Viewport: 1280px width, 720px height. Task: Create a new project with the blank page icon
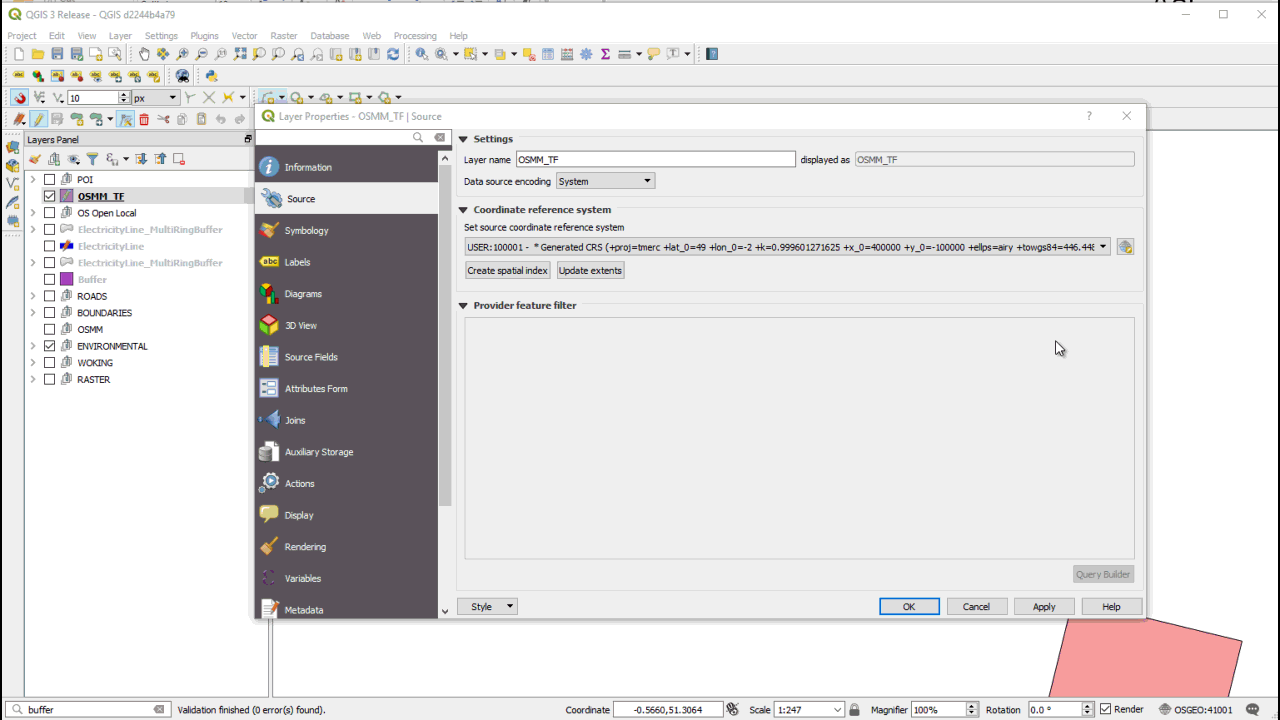(x=18, y=54)
